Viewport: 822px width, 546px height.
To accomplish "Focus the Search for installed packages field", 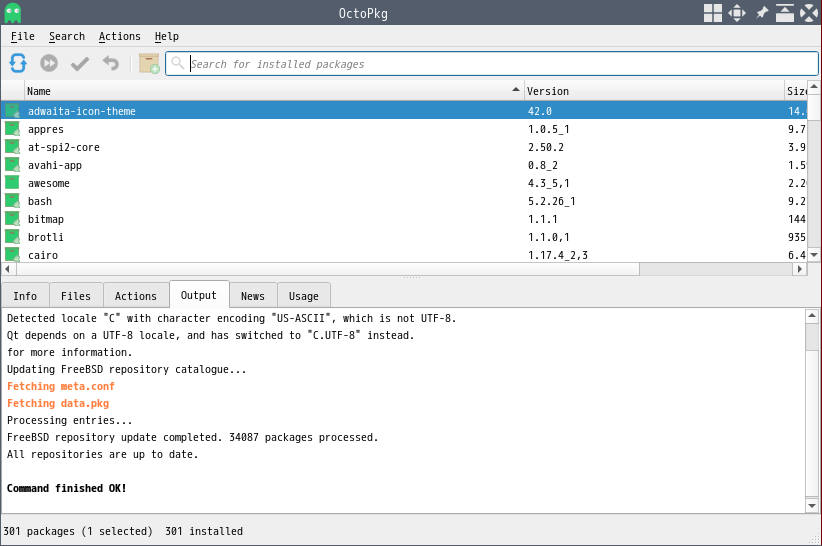I will click(x=492, y=63).
